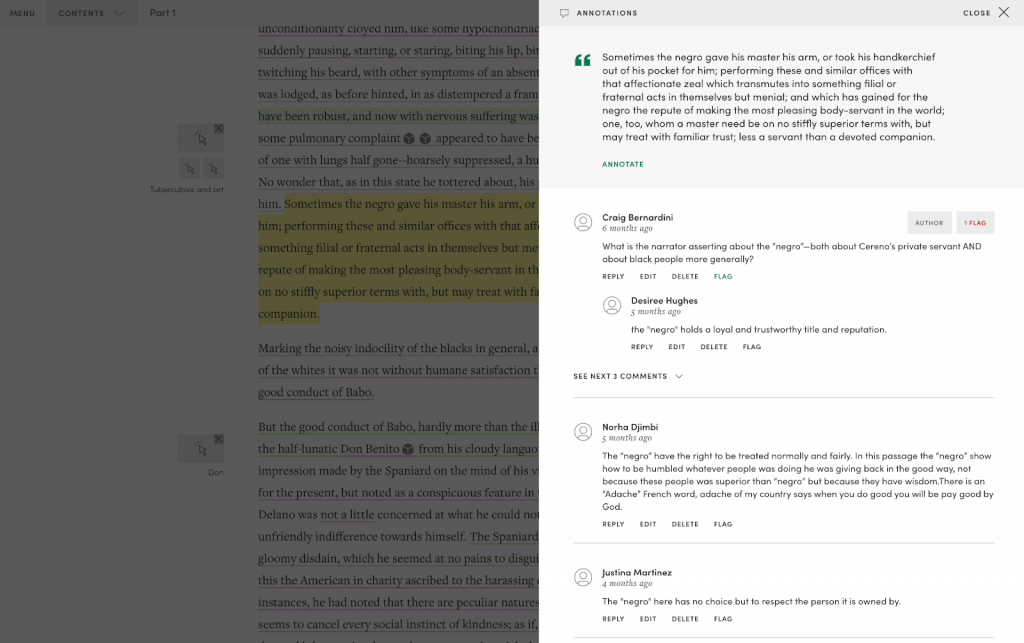Image resolution: width=1024 pixels, height=643 pixels.
Task: Click the name 'Justina Martinez'
Action: (637, 572)
